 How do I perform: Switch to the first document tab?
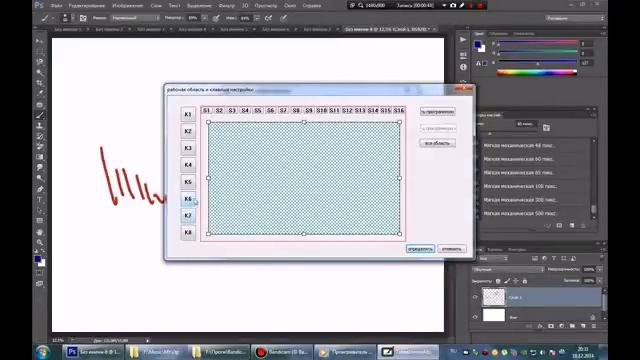[68, 29]
